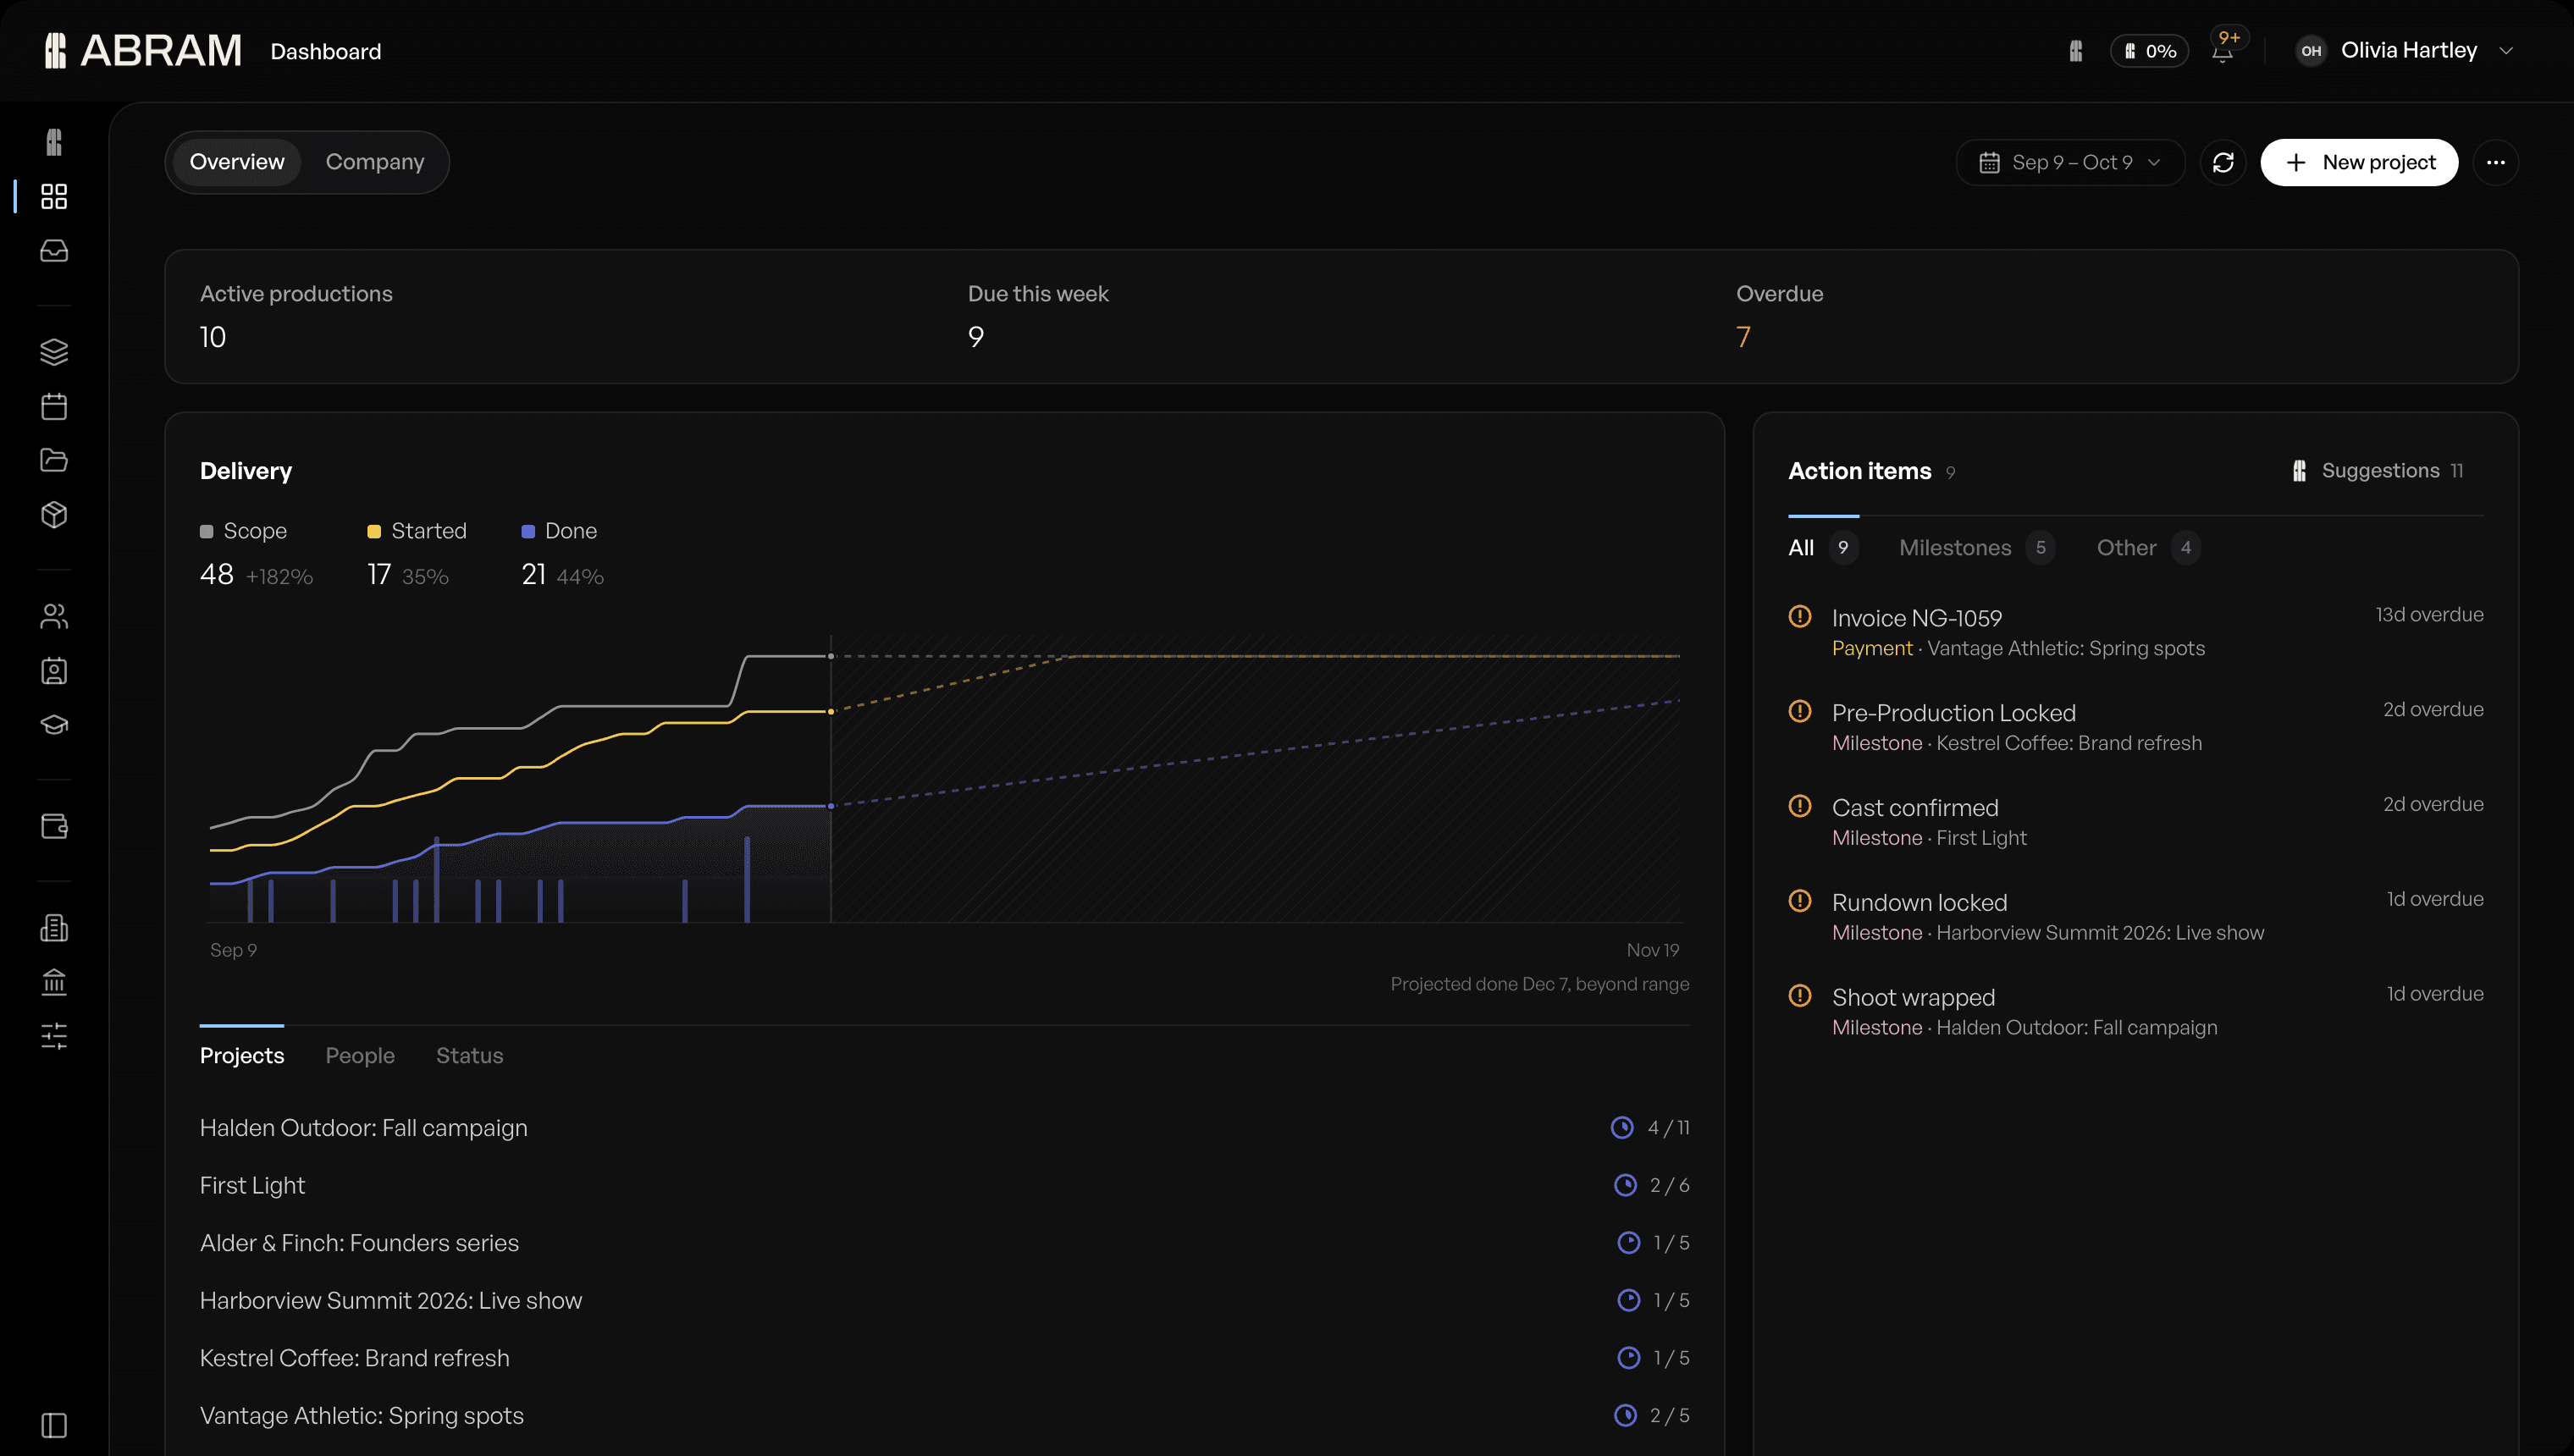Click the New project button
This screenshot has height=1456, width=2574.
point(2359,162)
